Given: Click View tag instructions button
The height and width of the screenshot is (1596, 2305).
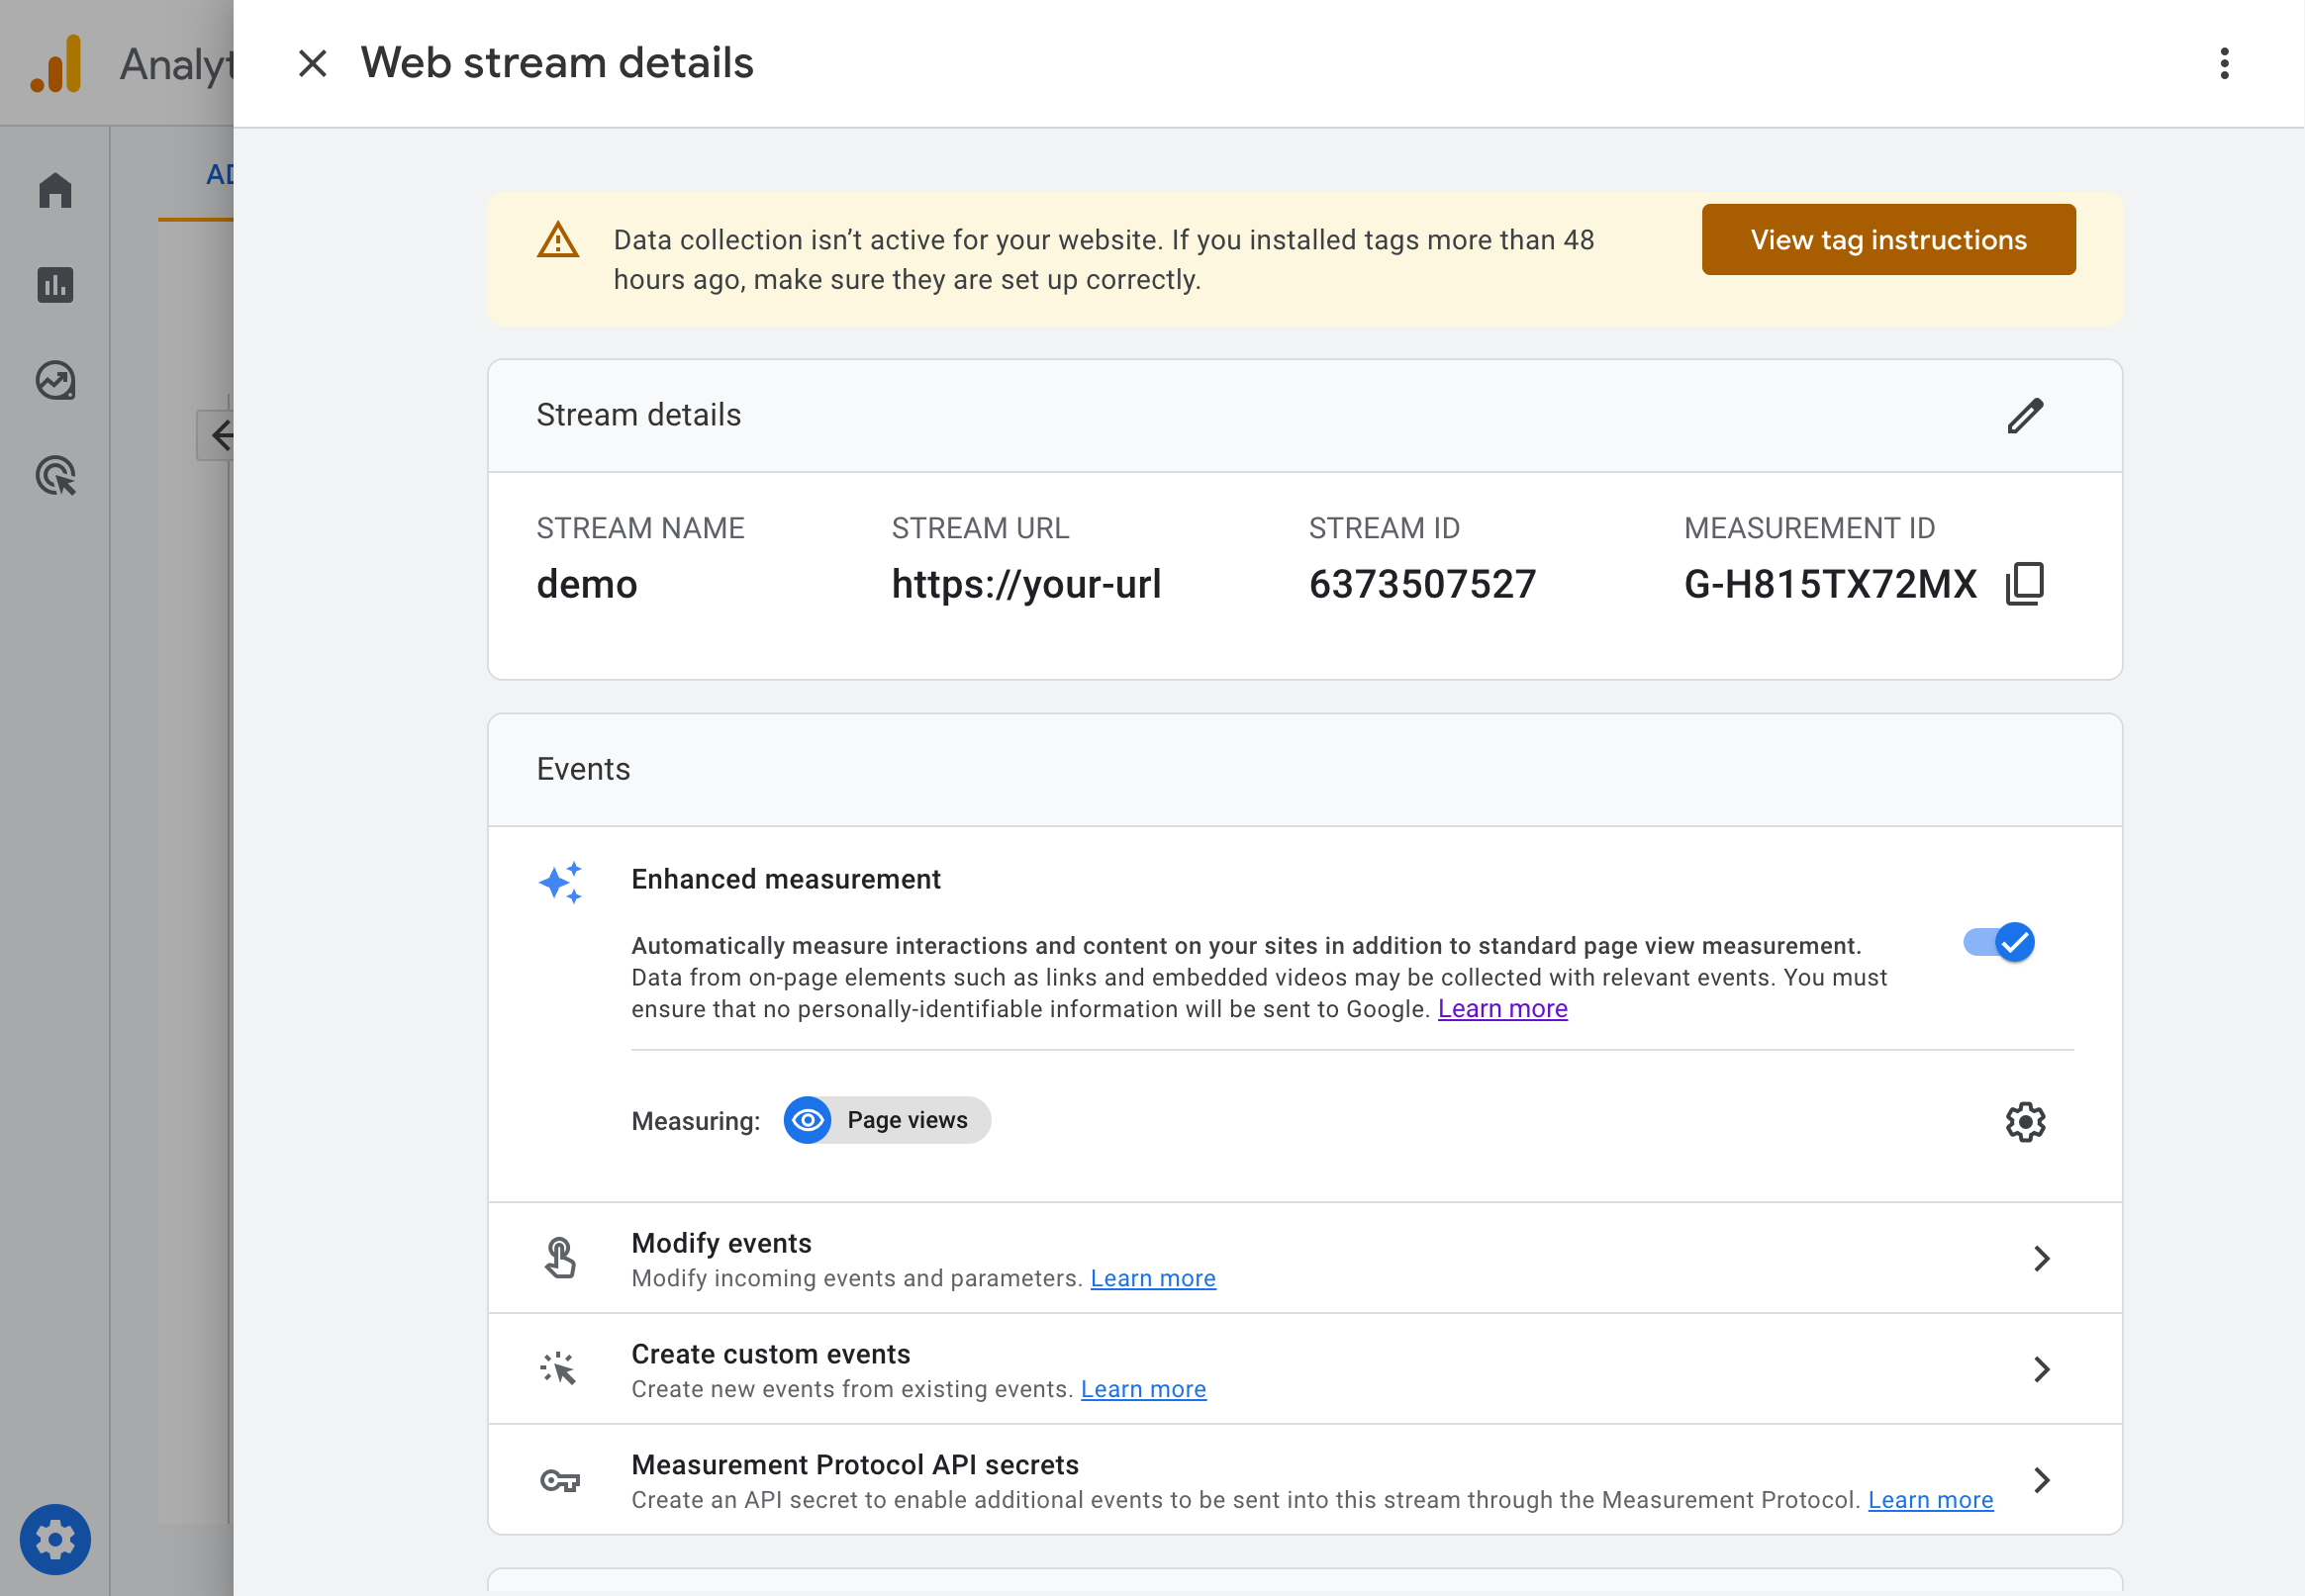Looking at the screenshot, I should [1887, 240].
